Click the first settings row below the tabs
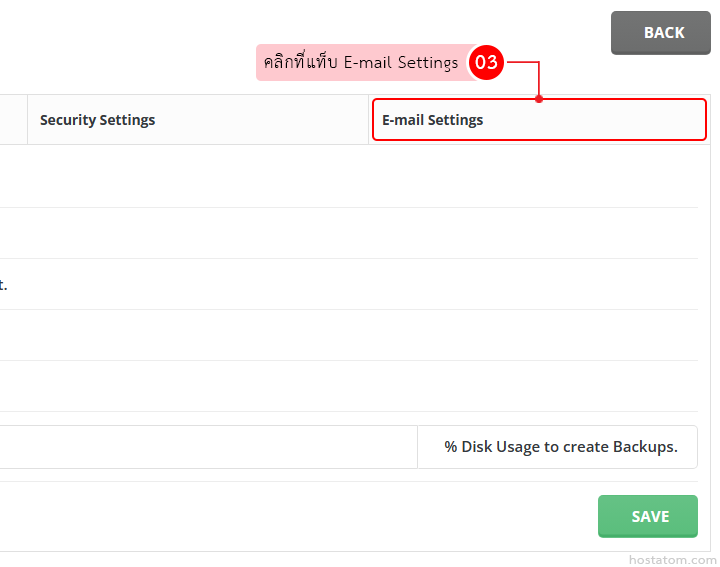Screen dimensions: 720x567 350,177
